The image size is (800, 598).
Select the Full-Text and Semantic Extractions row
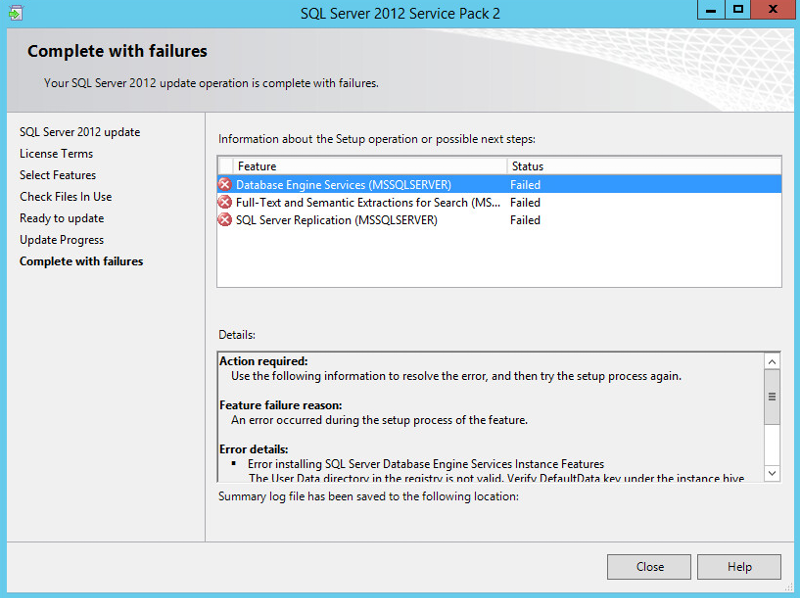point(499,202)
